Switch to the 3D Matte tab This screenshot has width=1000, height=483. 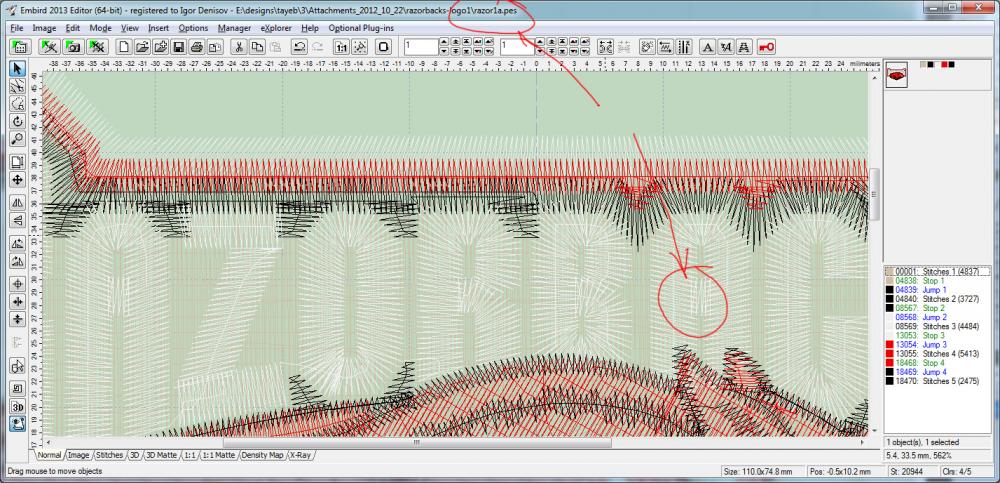[161, 456]
